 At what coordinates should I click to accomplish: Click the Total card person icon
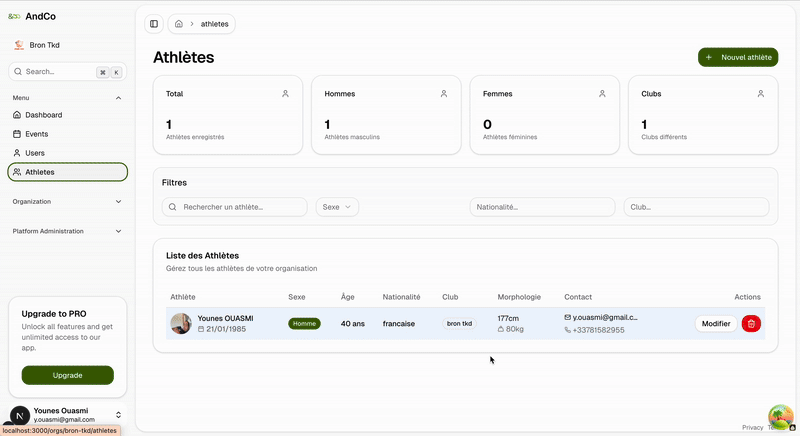coord(285,94)
